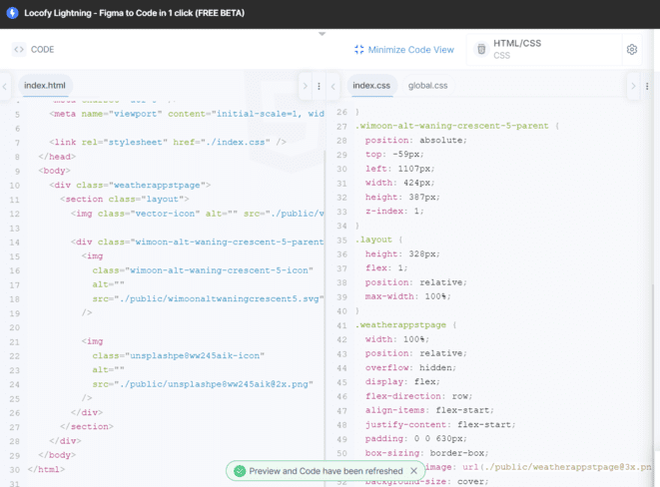660x487 pixels.
Task: Click the link rel="stylesheet" line
Action: pos(168,142)
